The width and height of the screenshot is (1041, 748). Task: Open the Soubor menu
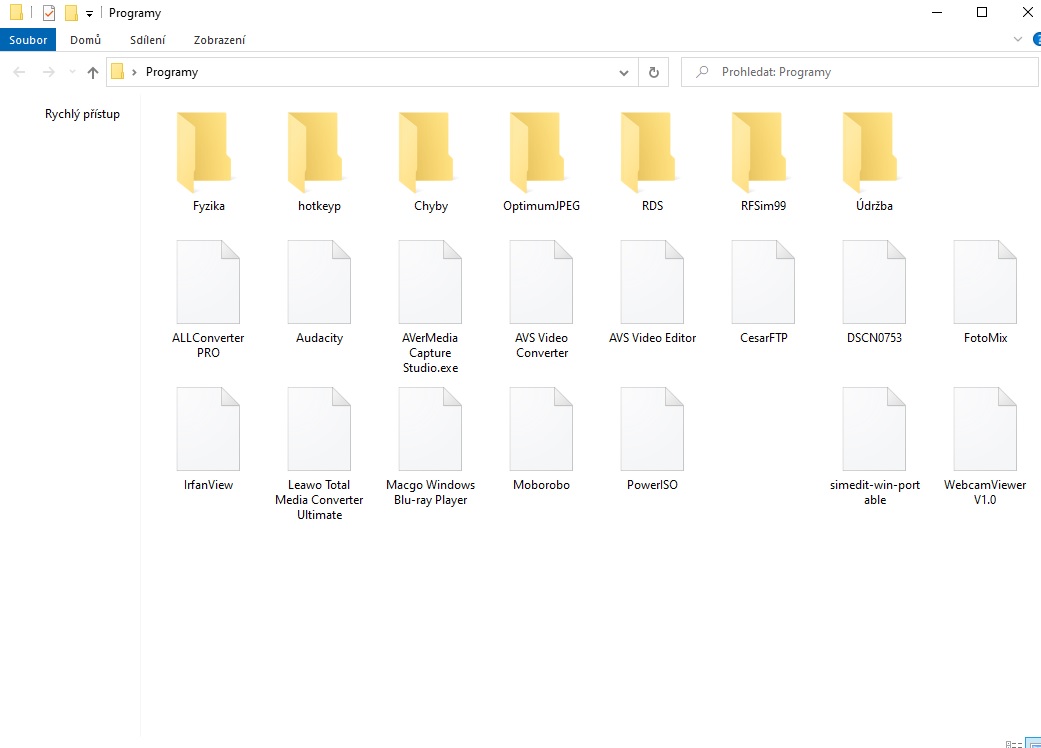(x=28, y=40)
